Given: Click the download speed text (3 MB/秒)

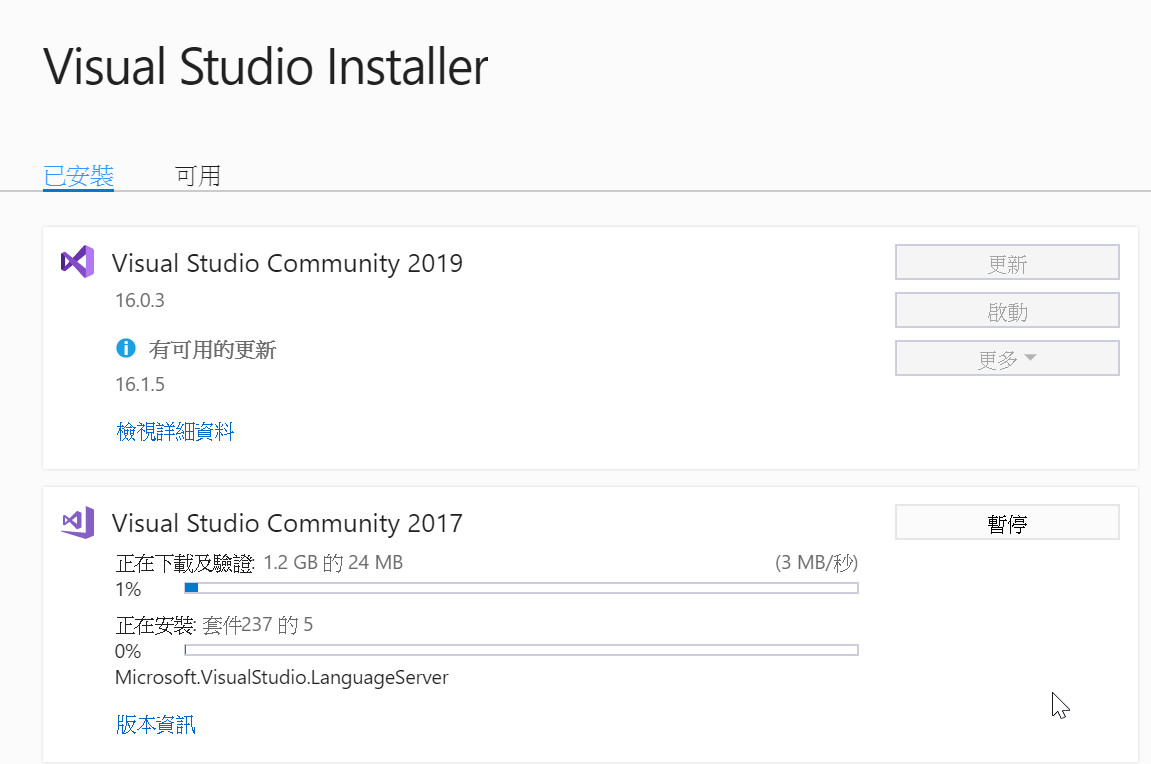Looking at the screenshot, I should (816, 563).
